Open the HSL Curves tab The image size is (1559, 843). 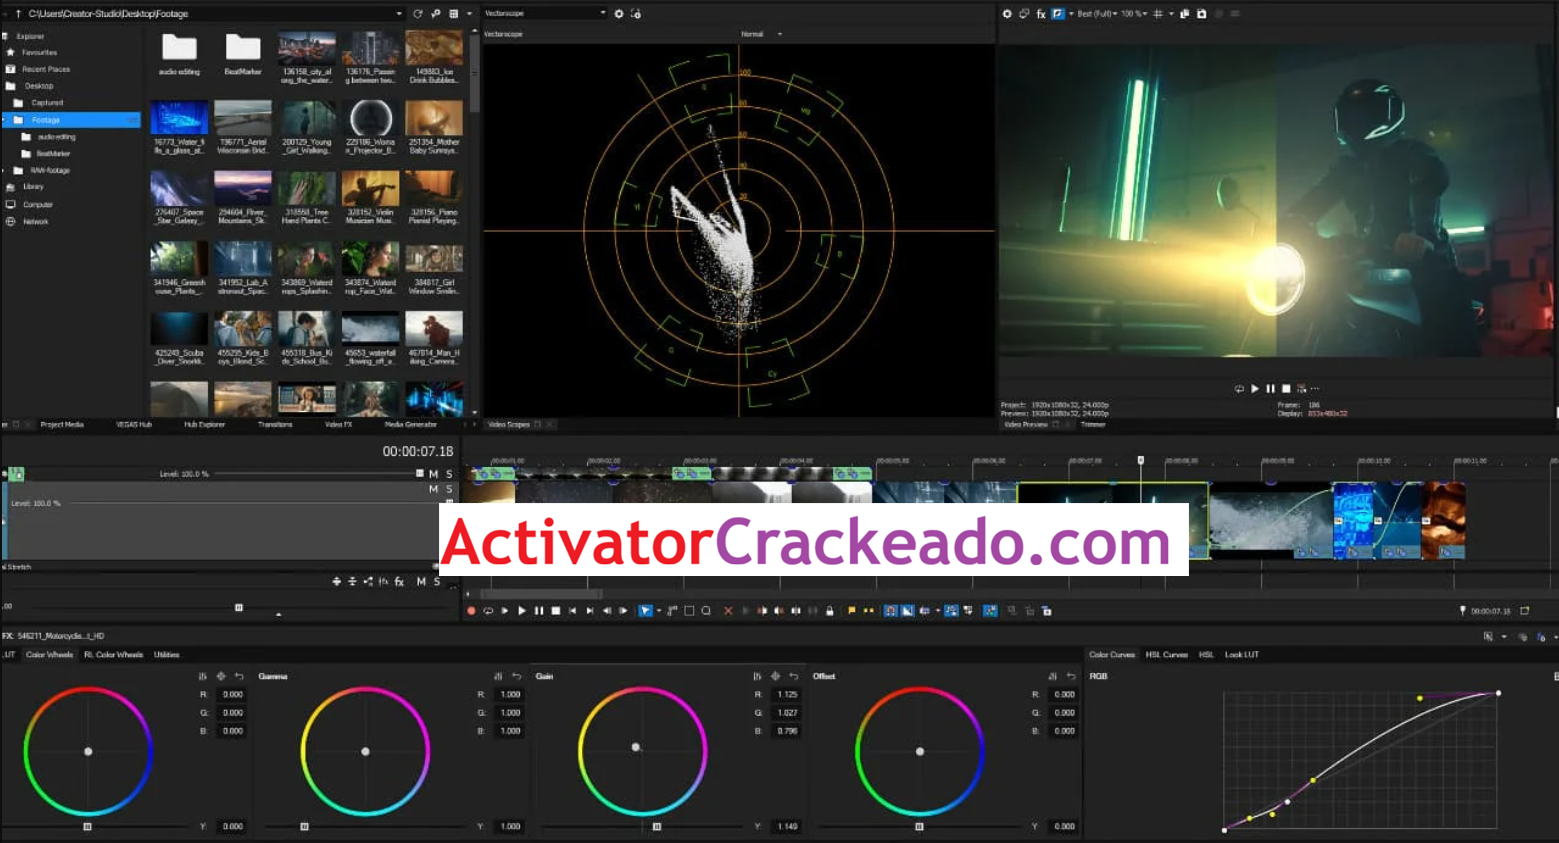point(1166,655)
